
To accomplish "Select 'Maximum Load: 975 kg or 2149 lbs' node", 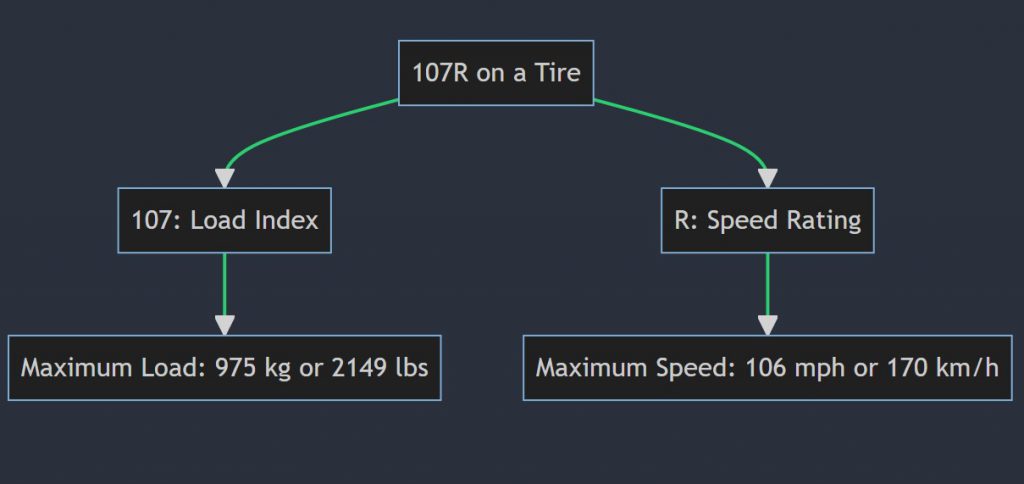I will click(225, 368).
